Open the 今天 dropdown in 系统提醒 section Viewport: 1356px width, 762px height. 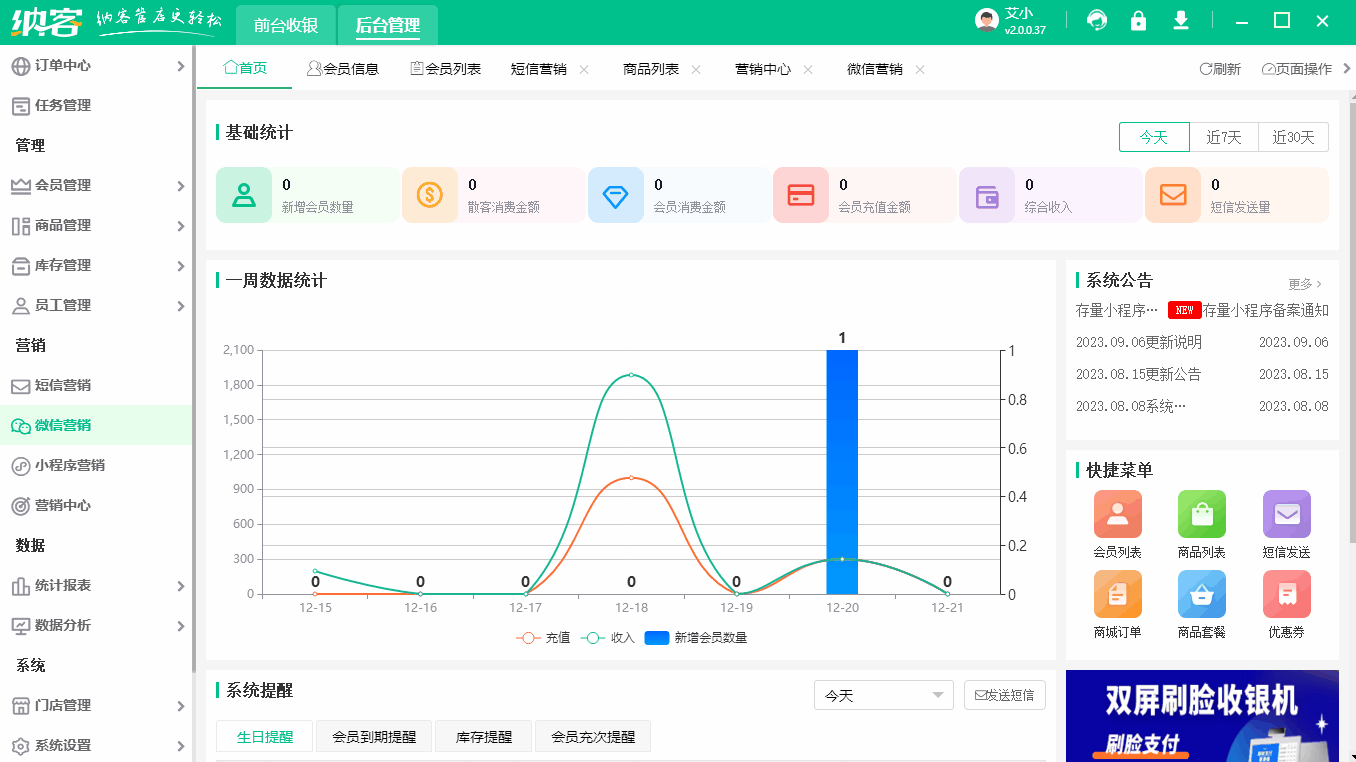[x=883, y=694]
